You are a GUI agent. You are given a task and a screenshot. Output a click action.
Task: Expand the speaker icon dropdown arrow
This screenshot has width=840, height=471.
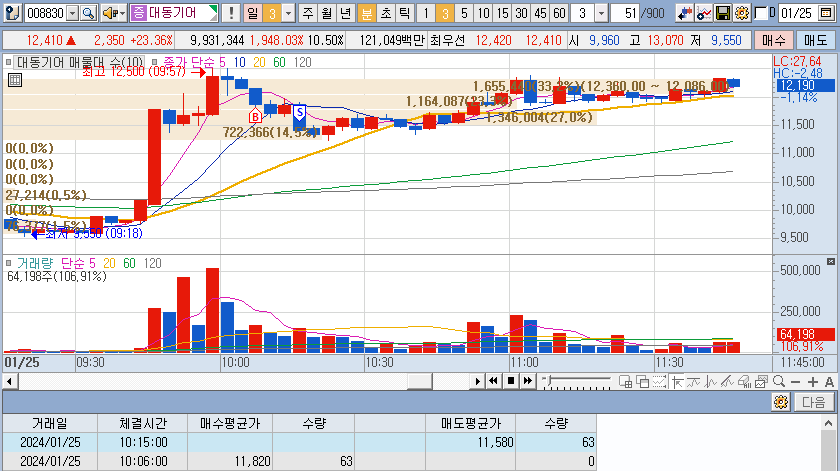pyautogui.click(x=122, y=13)
